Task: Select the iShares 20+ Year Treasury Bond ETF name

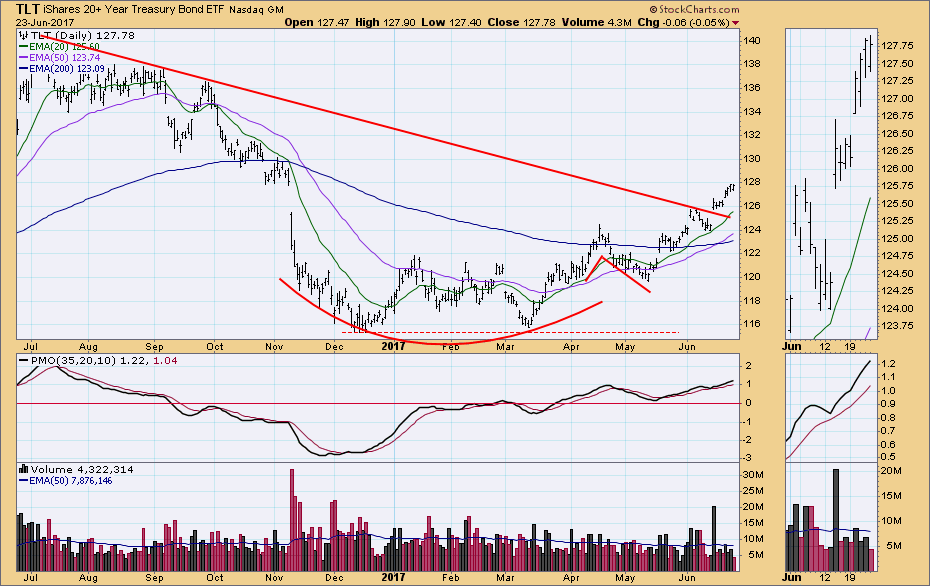Action: (x=133, y=9)
